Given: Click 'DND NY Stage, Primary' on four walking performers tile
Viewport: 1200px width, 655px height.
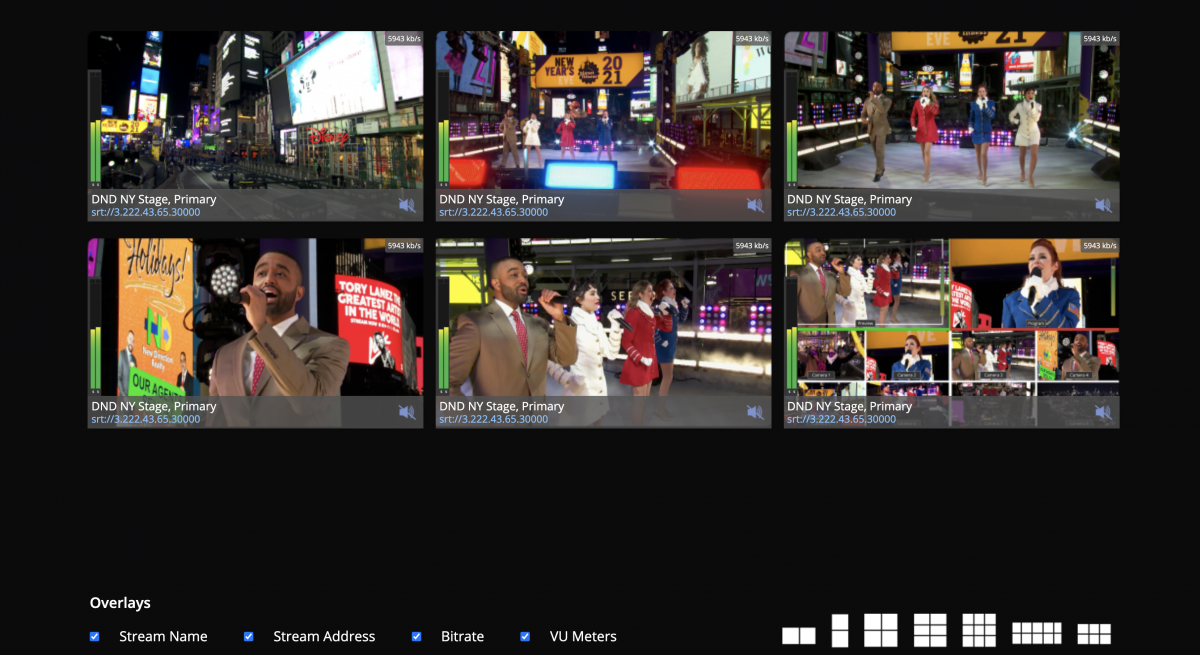Looking at the screenshot, I should point(850,199).
